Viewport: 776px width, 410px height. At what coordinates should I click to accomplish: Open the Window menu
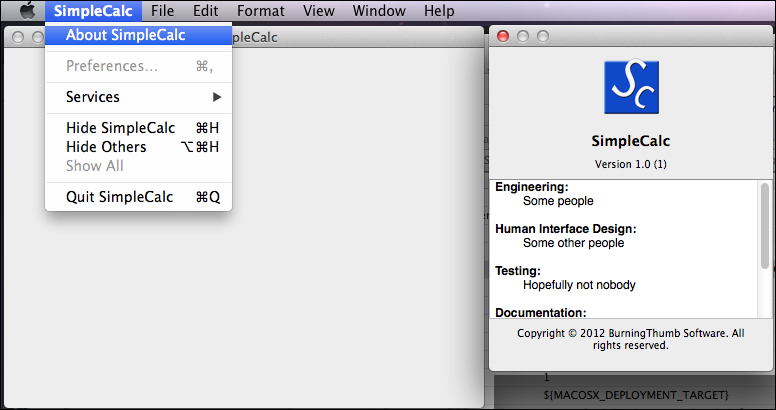pyautogui.click(x=380, y=11)
